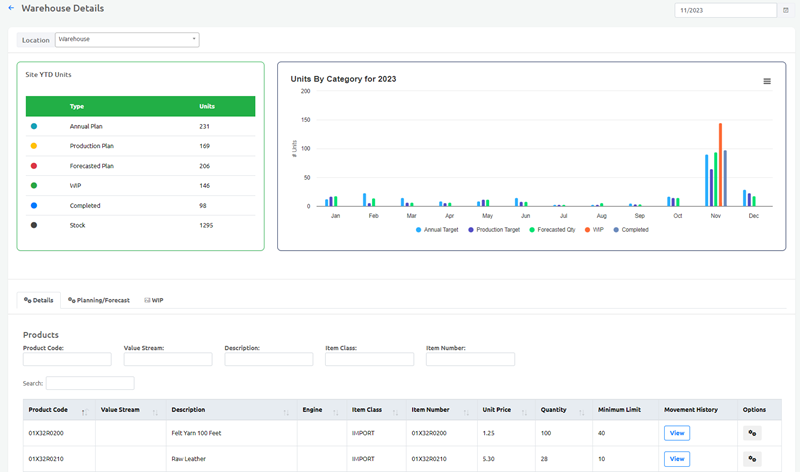
Task: Go back using the arrow beside Warehouse Details
Action: tap(11, 8)
